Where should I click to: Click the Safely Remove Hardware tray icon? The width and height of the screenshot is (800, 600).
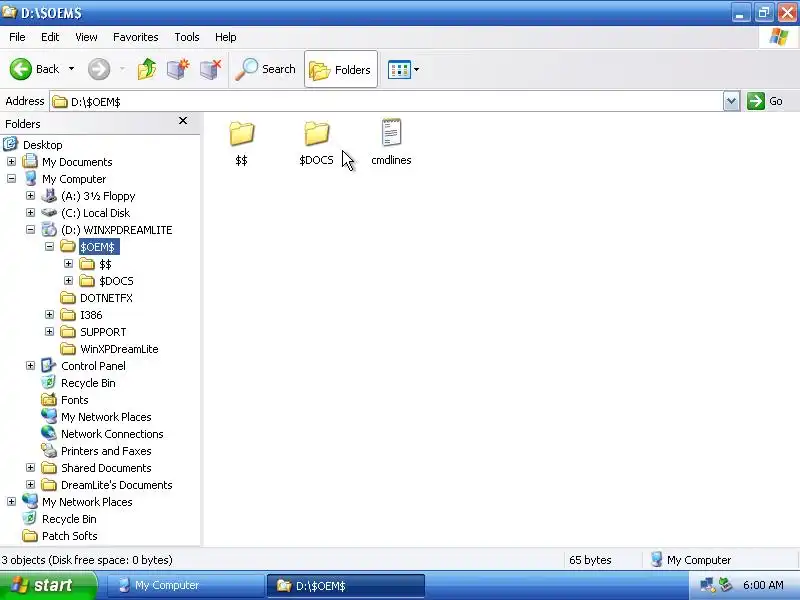pos(725,585)
